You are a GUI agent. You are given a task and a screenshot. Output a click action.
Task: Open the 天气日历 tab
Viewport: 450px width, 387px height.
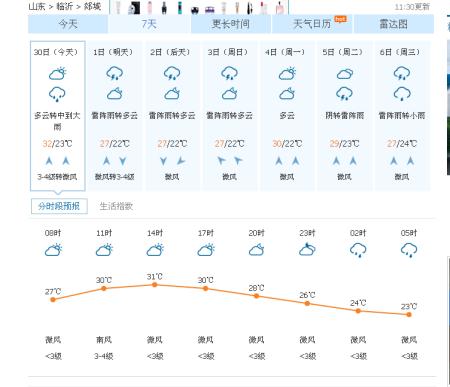(312, 24)
